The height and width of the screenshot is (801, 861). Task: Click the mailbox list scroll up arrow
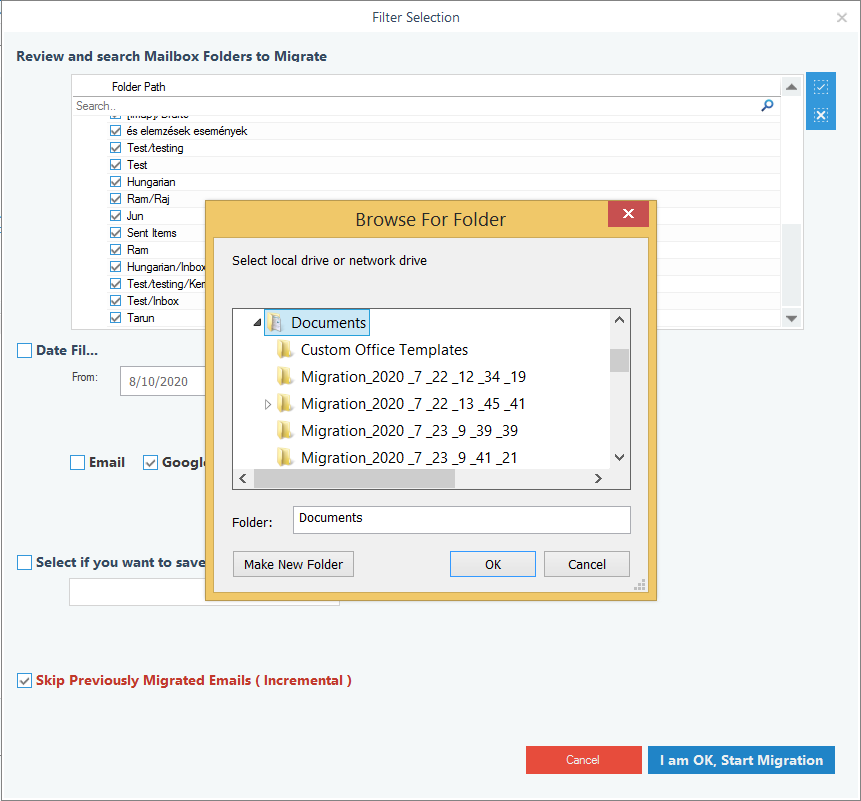coord(791,87)
